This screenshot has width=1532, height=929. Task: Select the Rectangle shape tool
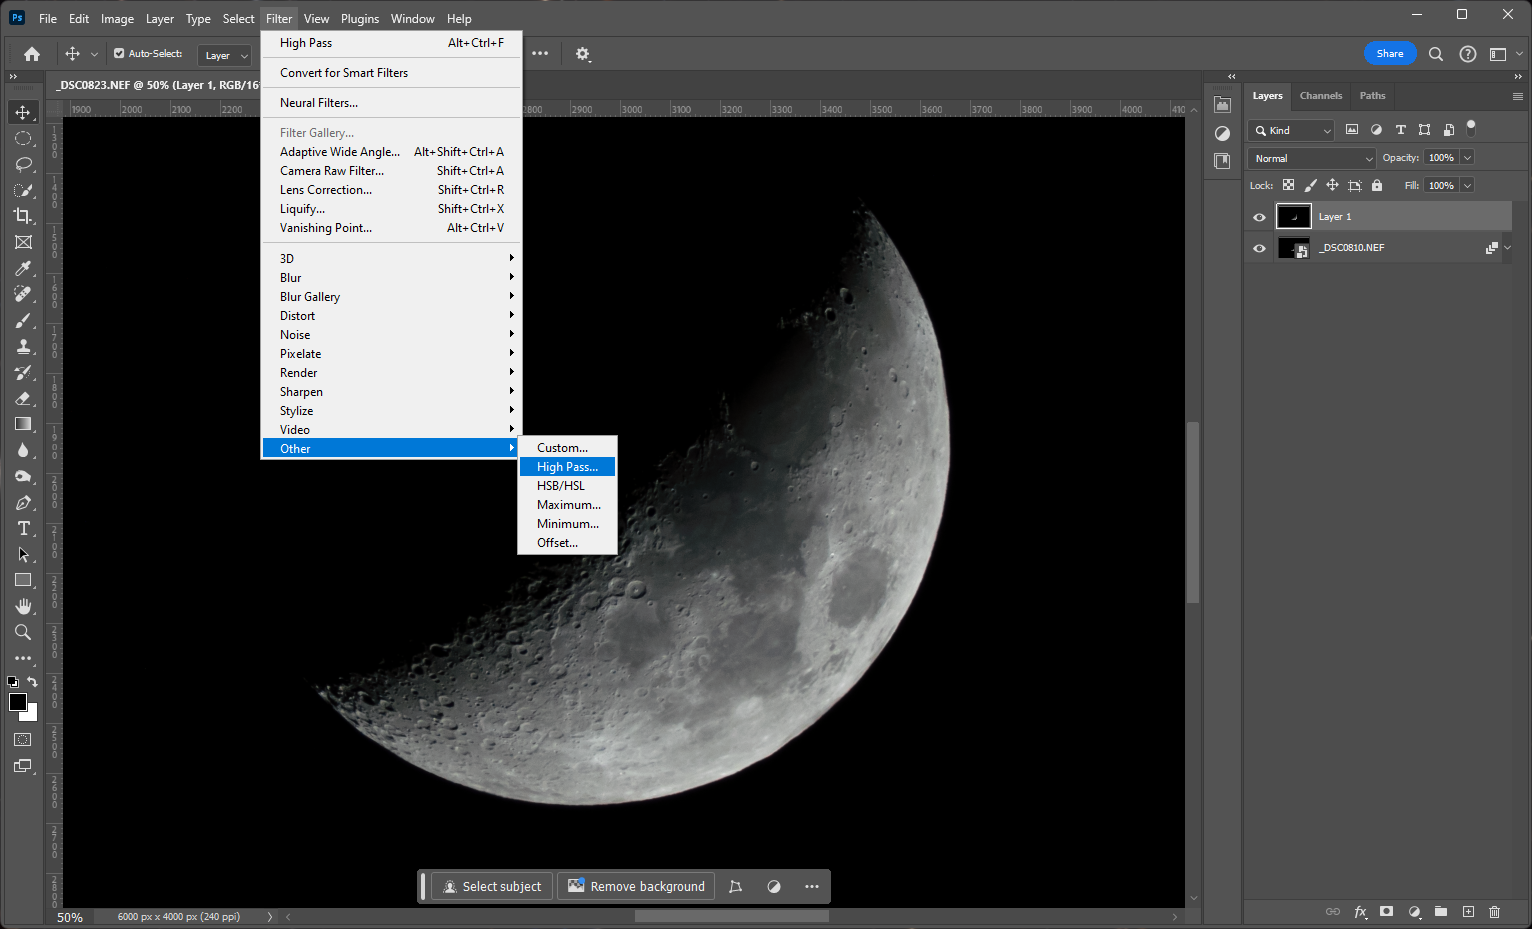pyautogui.click(x=23, y=580)
